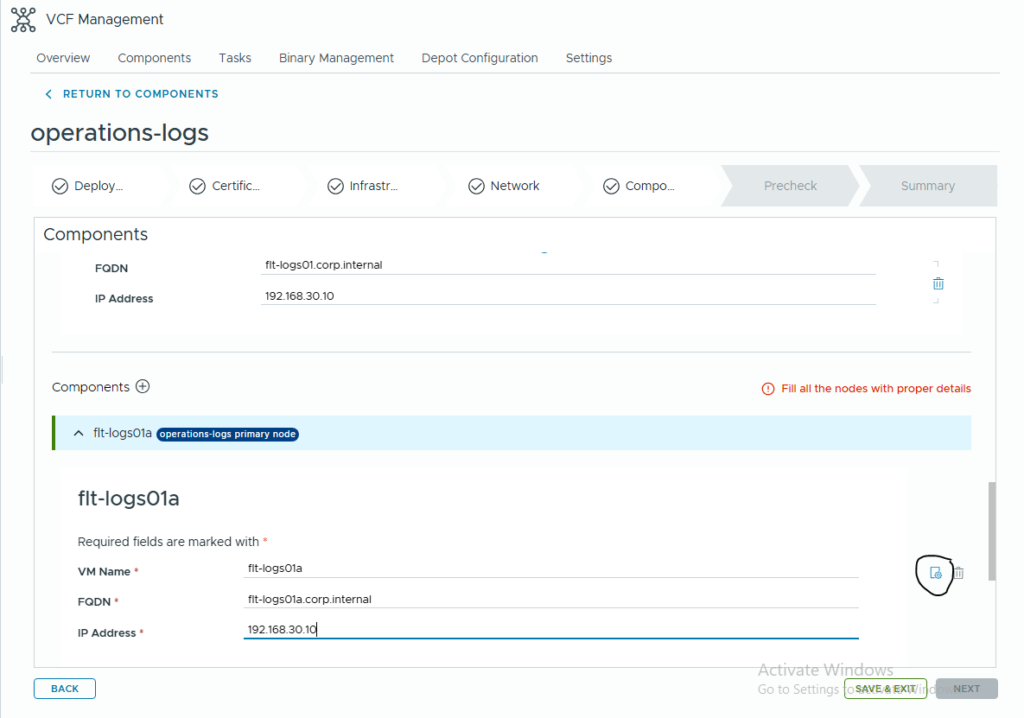The height and width of the screenshot is (718, 1024).
Task: Focus the VM Name field for flt-logs01a
Action: click(x=550, y=568)
